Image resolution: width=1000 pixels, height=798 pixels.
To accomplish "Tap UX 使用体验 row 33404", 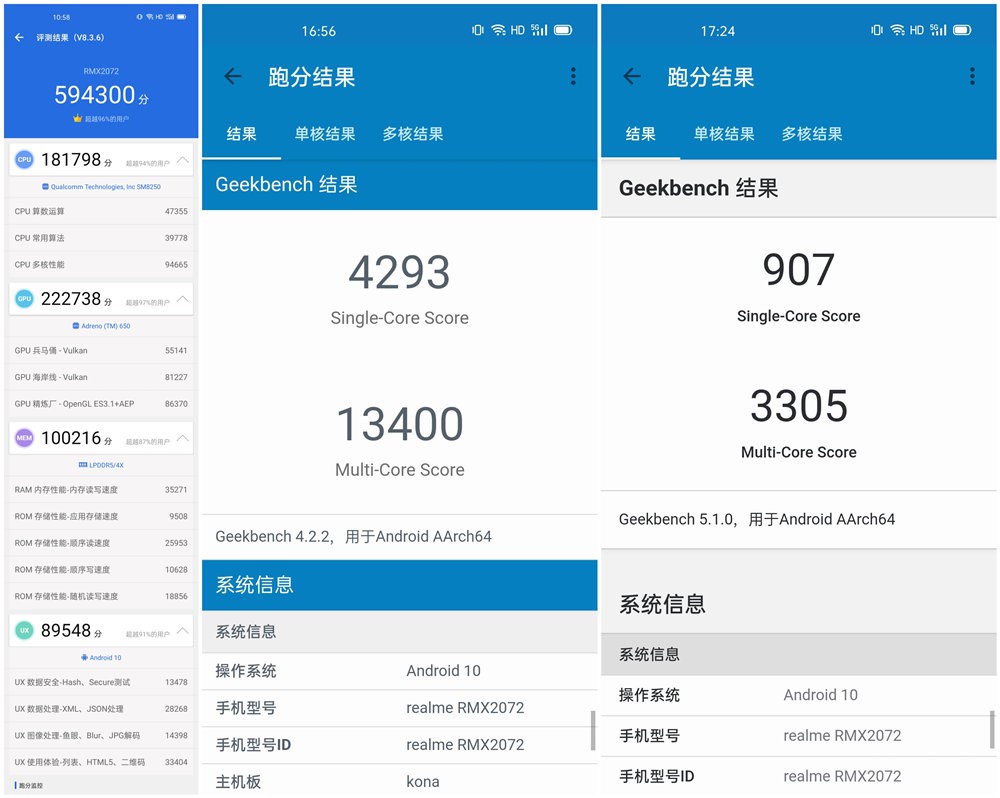I will point(101,762).
